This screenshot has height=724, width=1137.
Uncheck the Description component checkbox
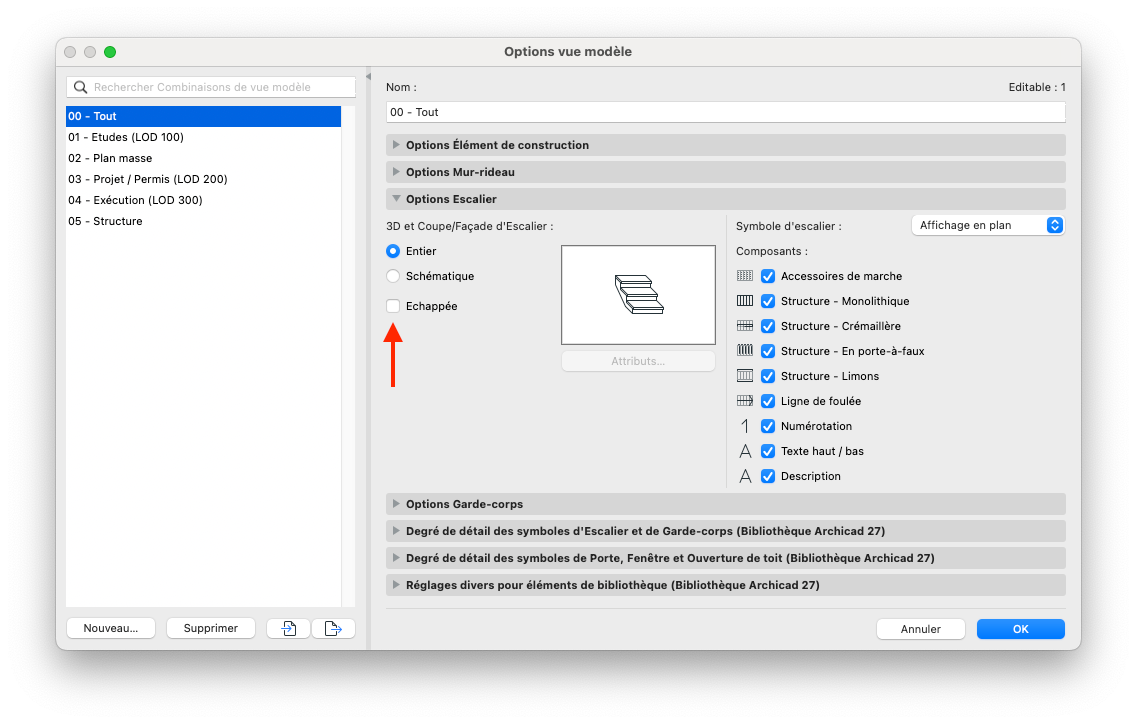768,477
